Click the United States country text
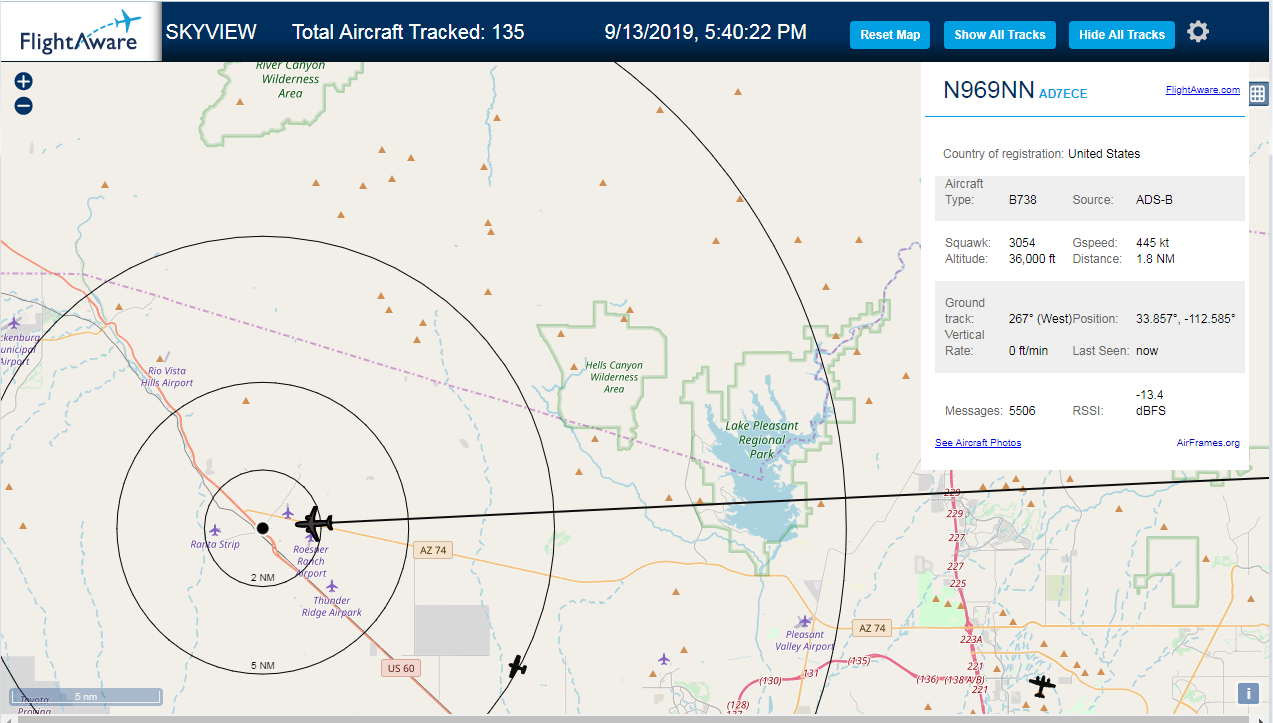Viewport: 1273px width, 723px height. (1104, 154)
